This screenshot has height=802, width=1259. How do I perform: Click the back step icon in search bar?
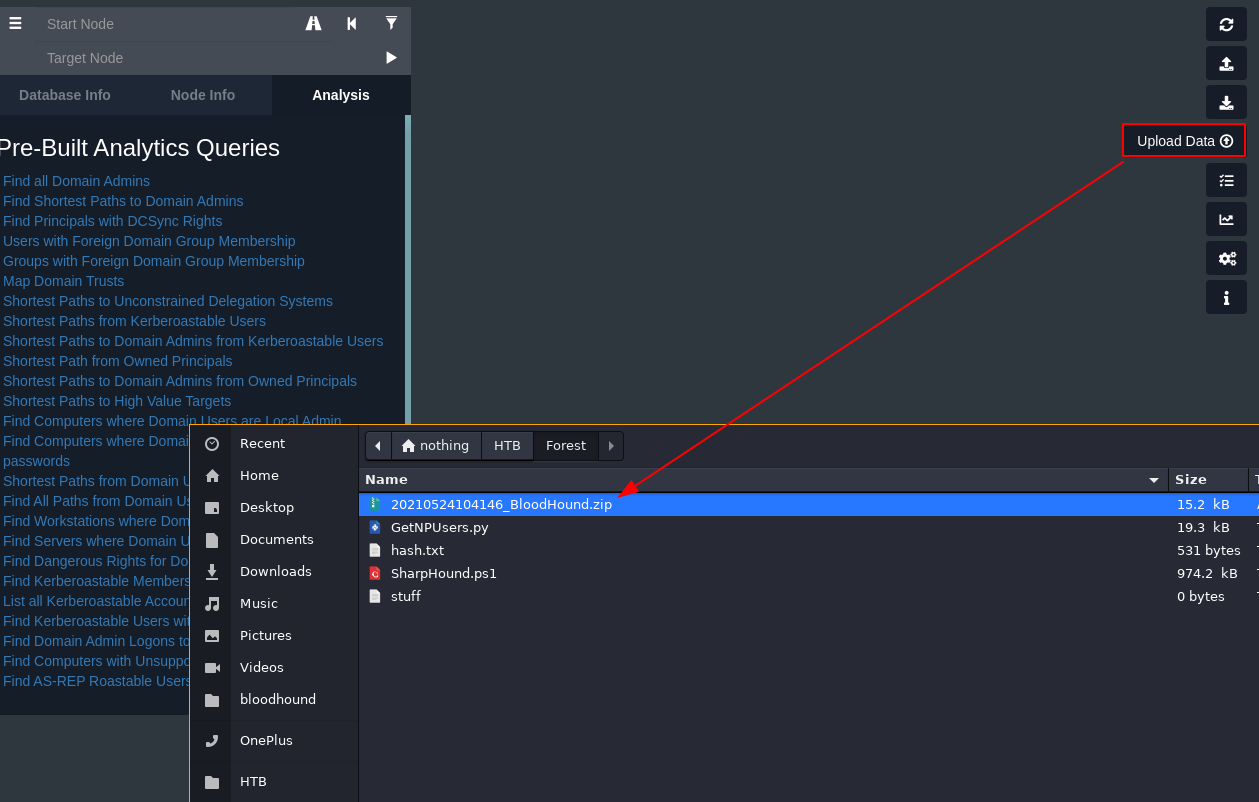tap(352, 23)
